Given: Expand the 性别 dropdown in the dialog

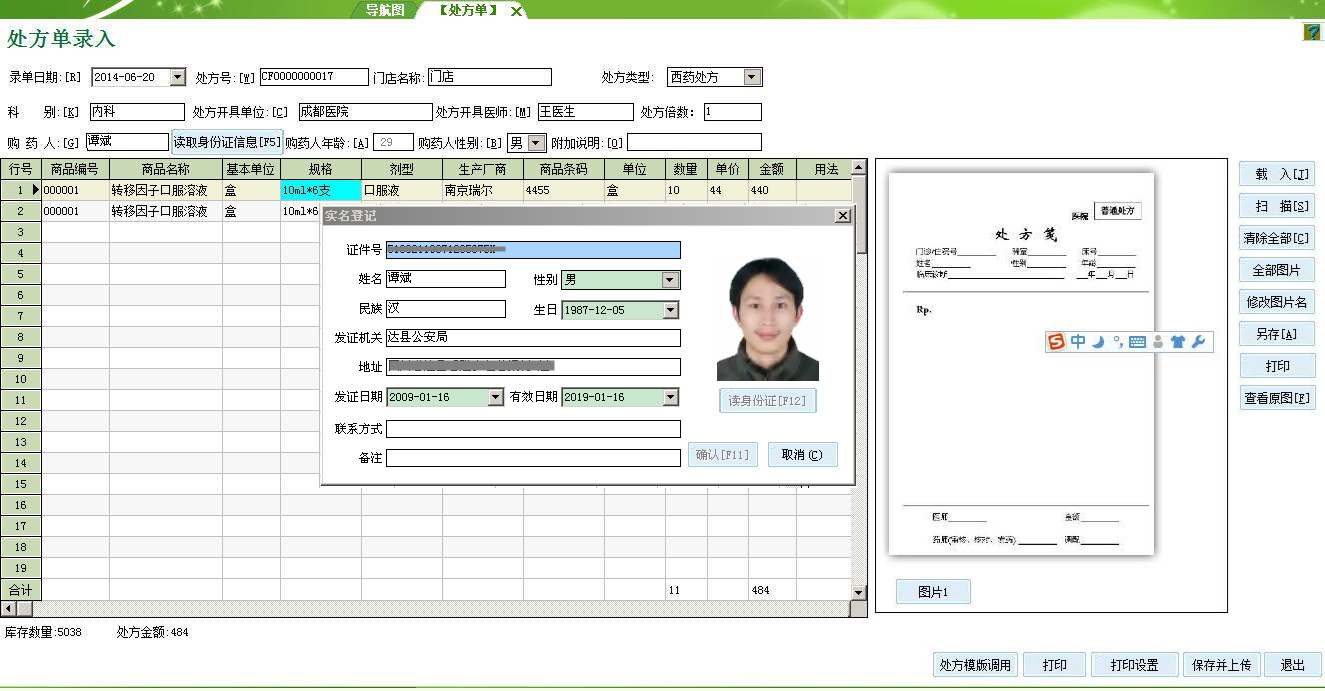Looking at the screenshot, I should pyautogui.click(x=671, y=280).
